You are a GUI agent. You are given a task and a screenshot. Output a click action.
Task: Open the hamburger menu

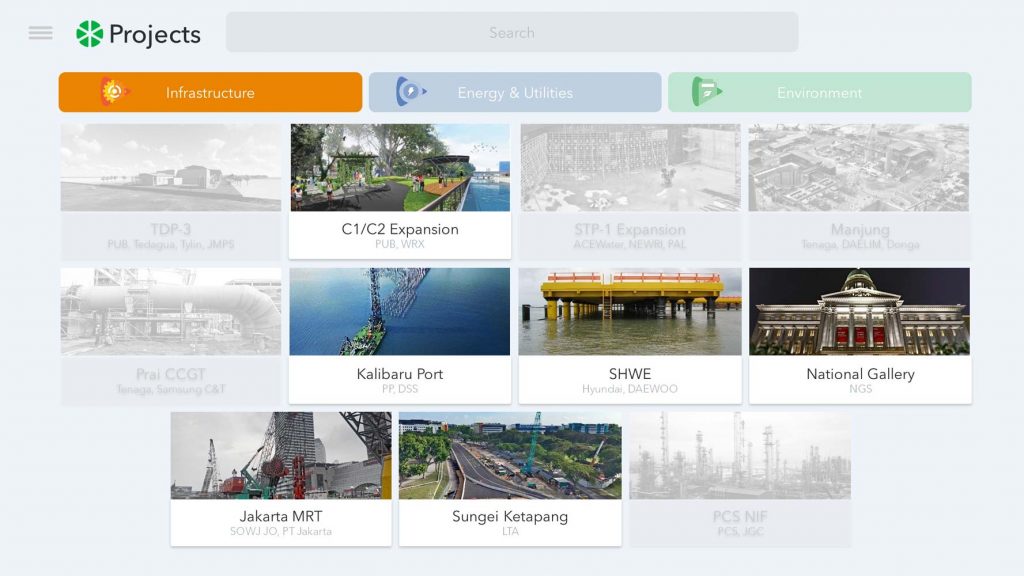pyautogui.click(x=40, y=33)
